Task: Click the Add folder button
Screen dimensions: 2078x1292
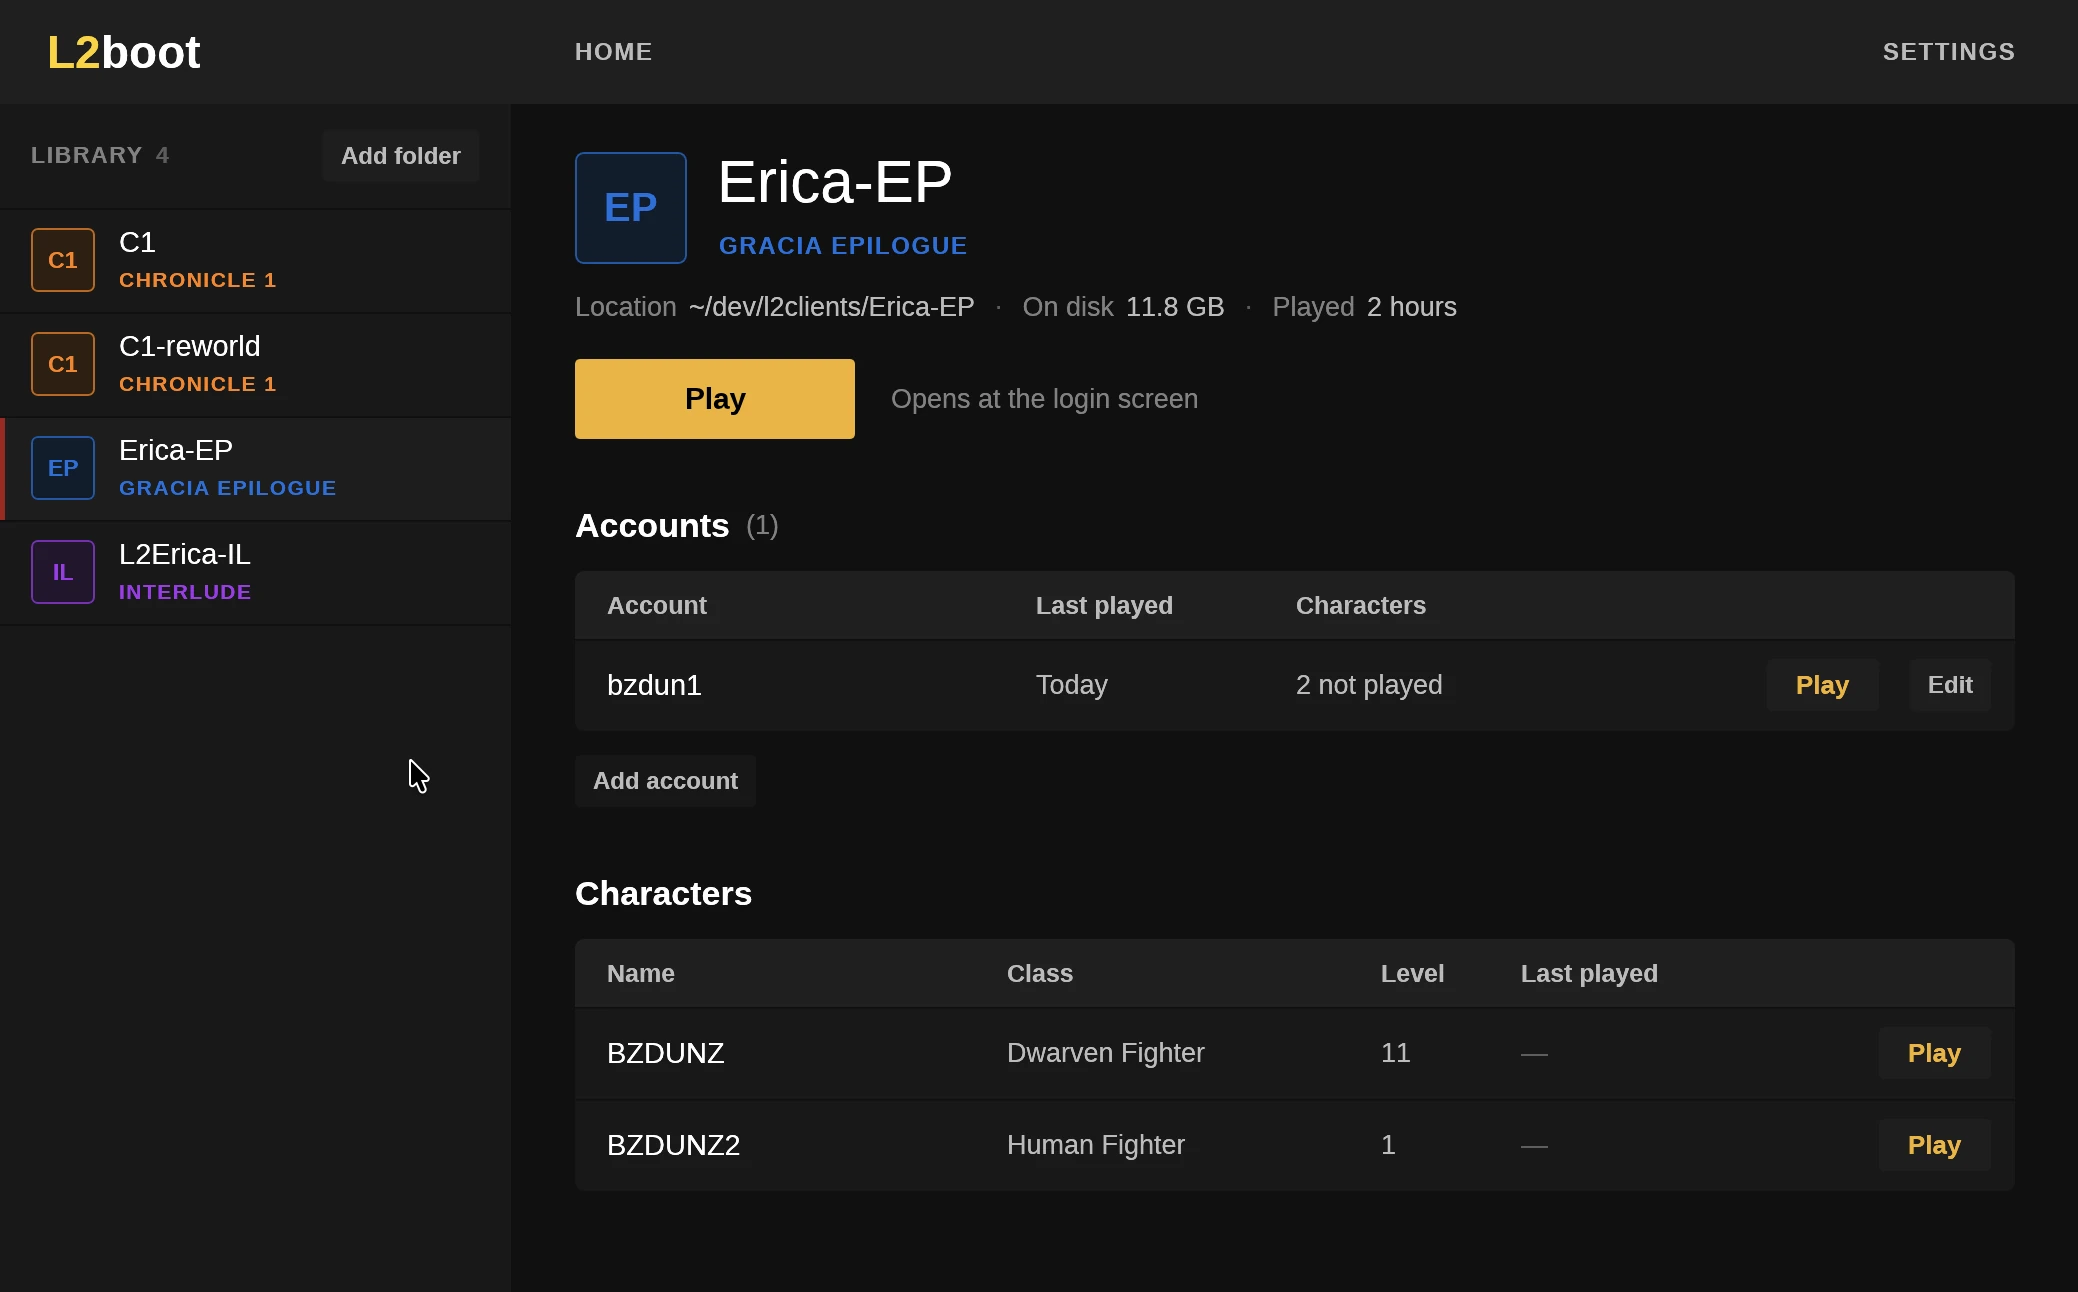Action: coord(401,156)
